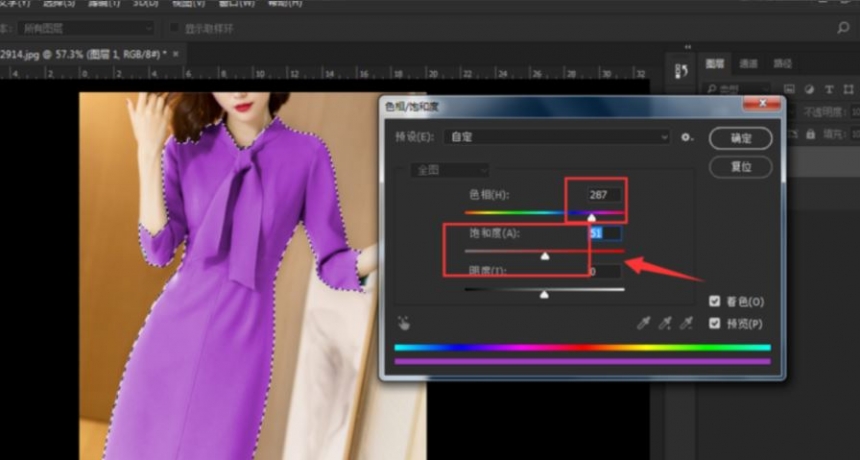This screenshot has height=460, width=860.
Task: Toggle the 预览(P) preview checkbox
Action: [x=714, y=323]
